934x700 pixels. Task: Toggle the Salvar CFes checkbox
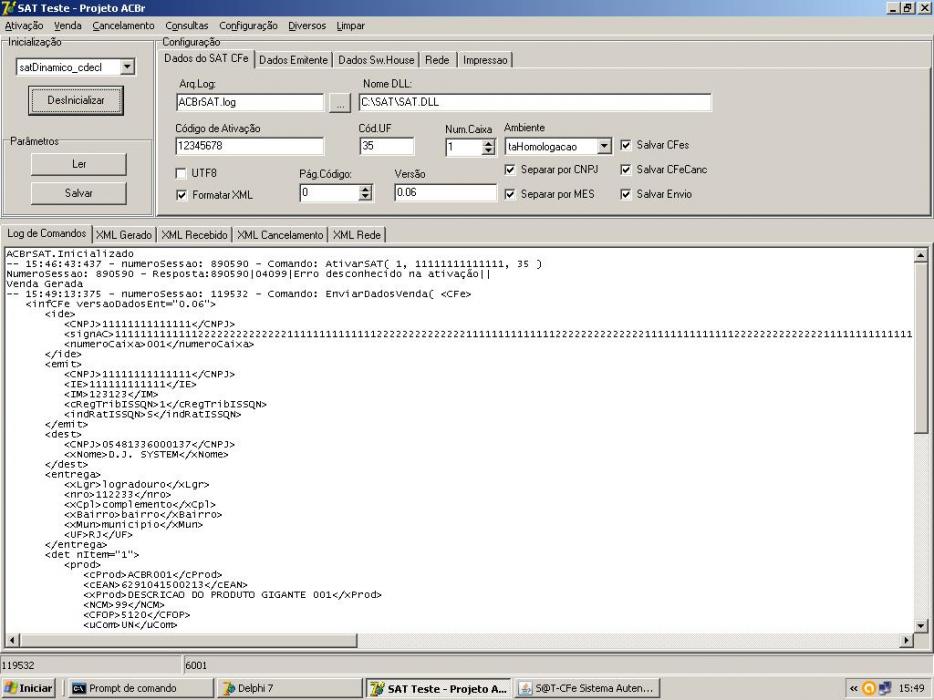(x=625, y=145)
